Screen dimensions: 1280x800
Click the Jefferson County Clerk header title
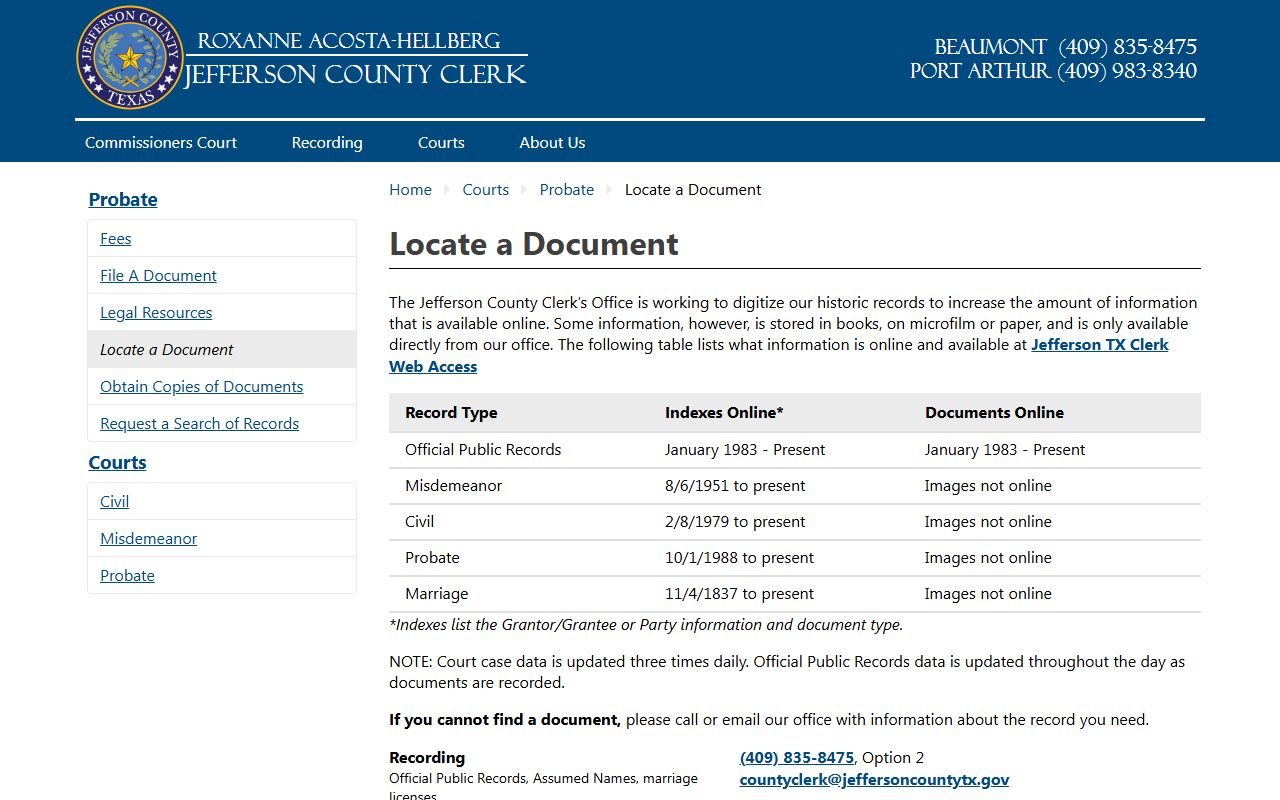tap(355, 75)
